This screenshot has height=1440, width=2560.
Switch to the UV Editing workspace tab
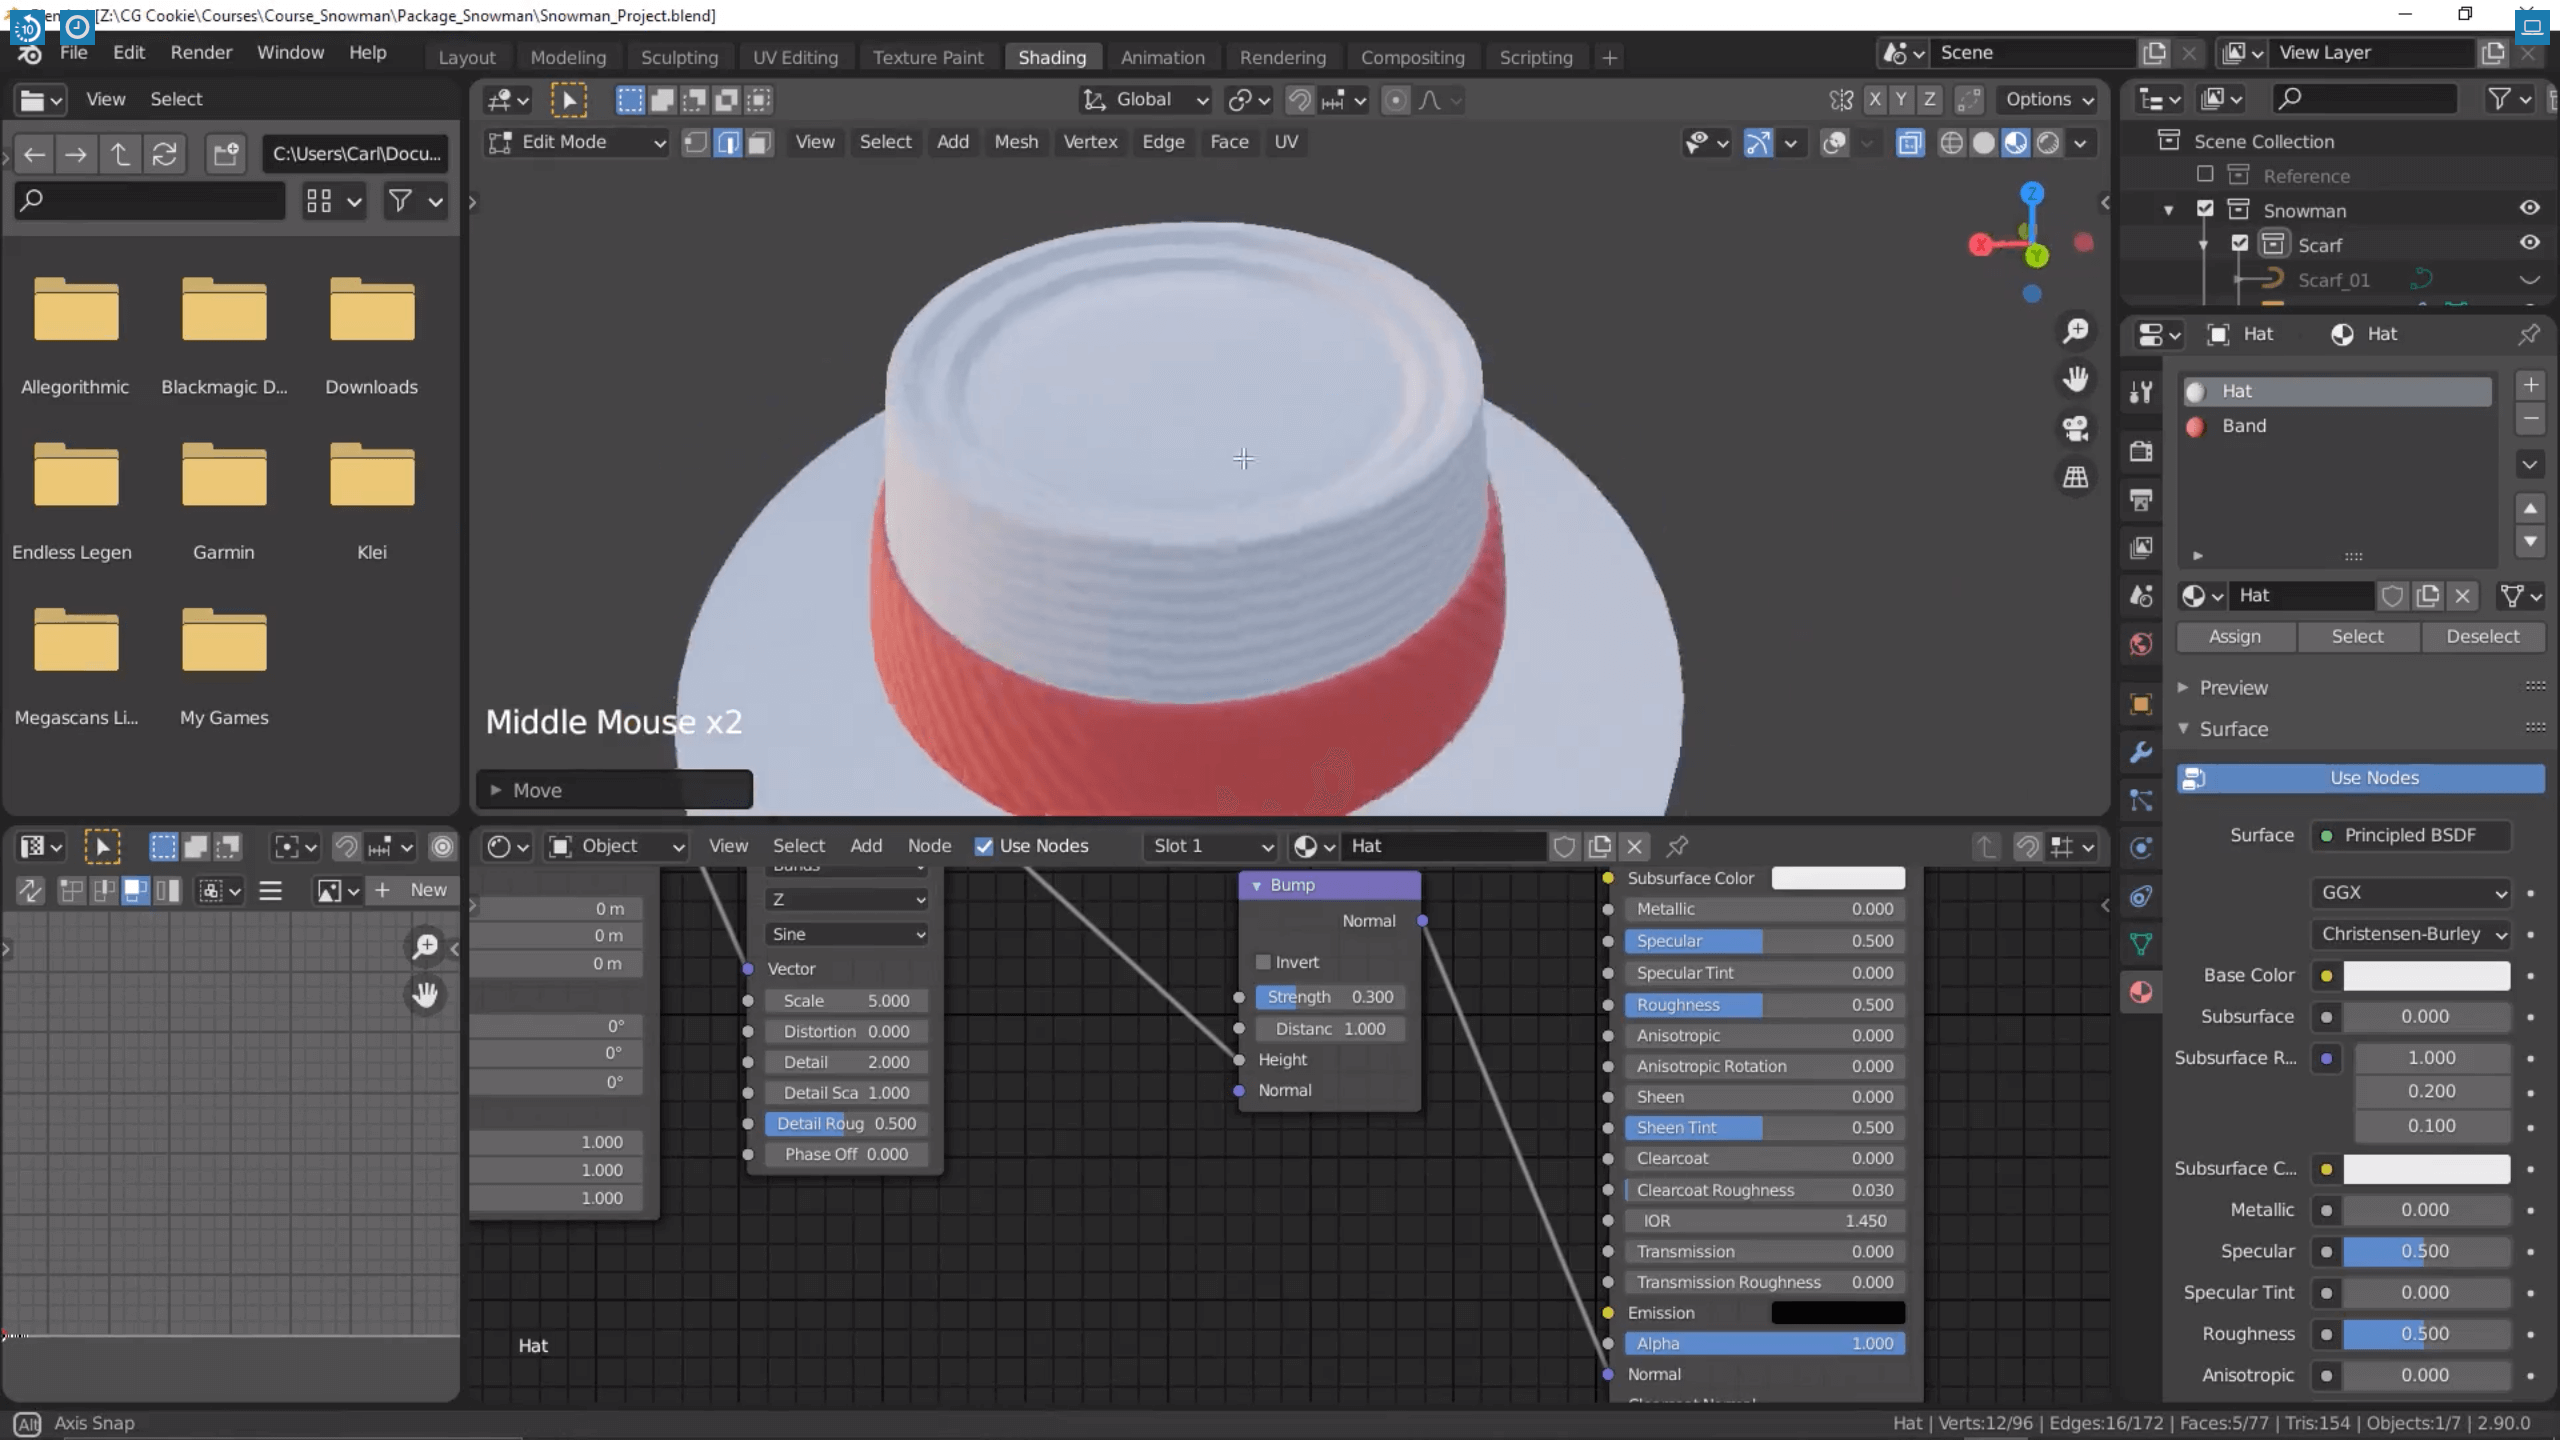tap(795, 57)
